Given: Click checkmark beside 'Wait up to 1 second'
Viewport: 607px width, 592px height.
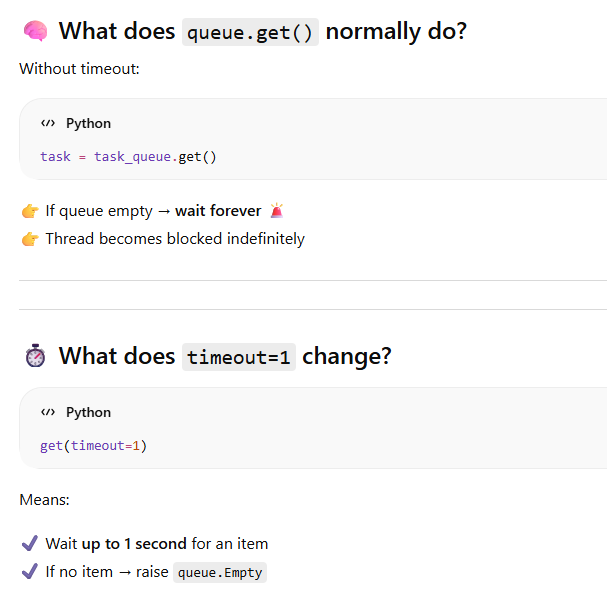Looking at the screenshot, I should (x=30, y=543).
